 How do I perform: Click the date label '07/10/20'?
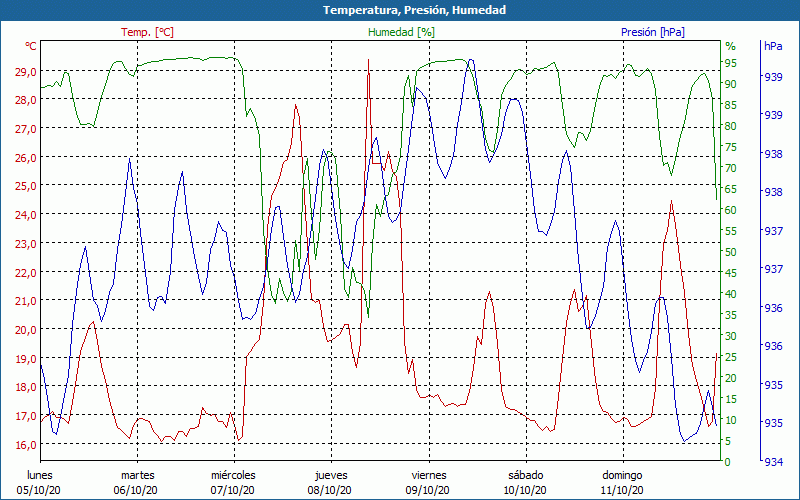point(233,490)
